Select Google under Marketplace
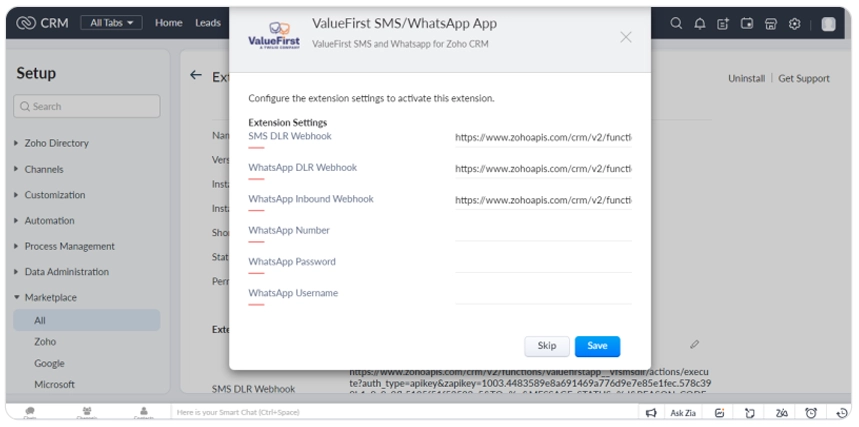 (49, 363)
